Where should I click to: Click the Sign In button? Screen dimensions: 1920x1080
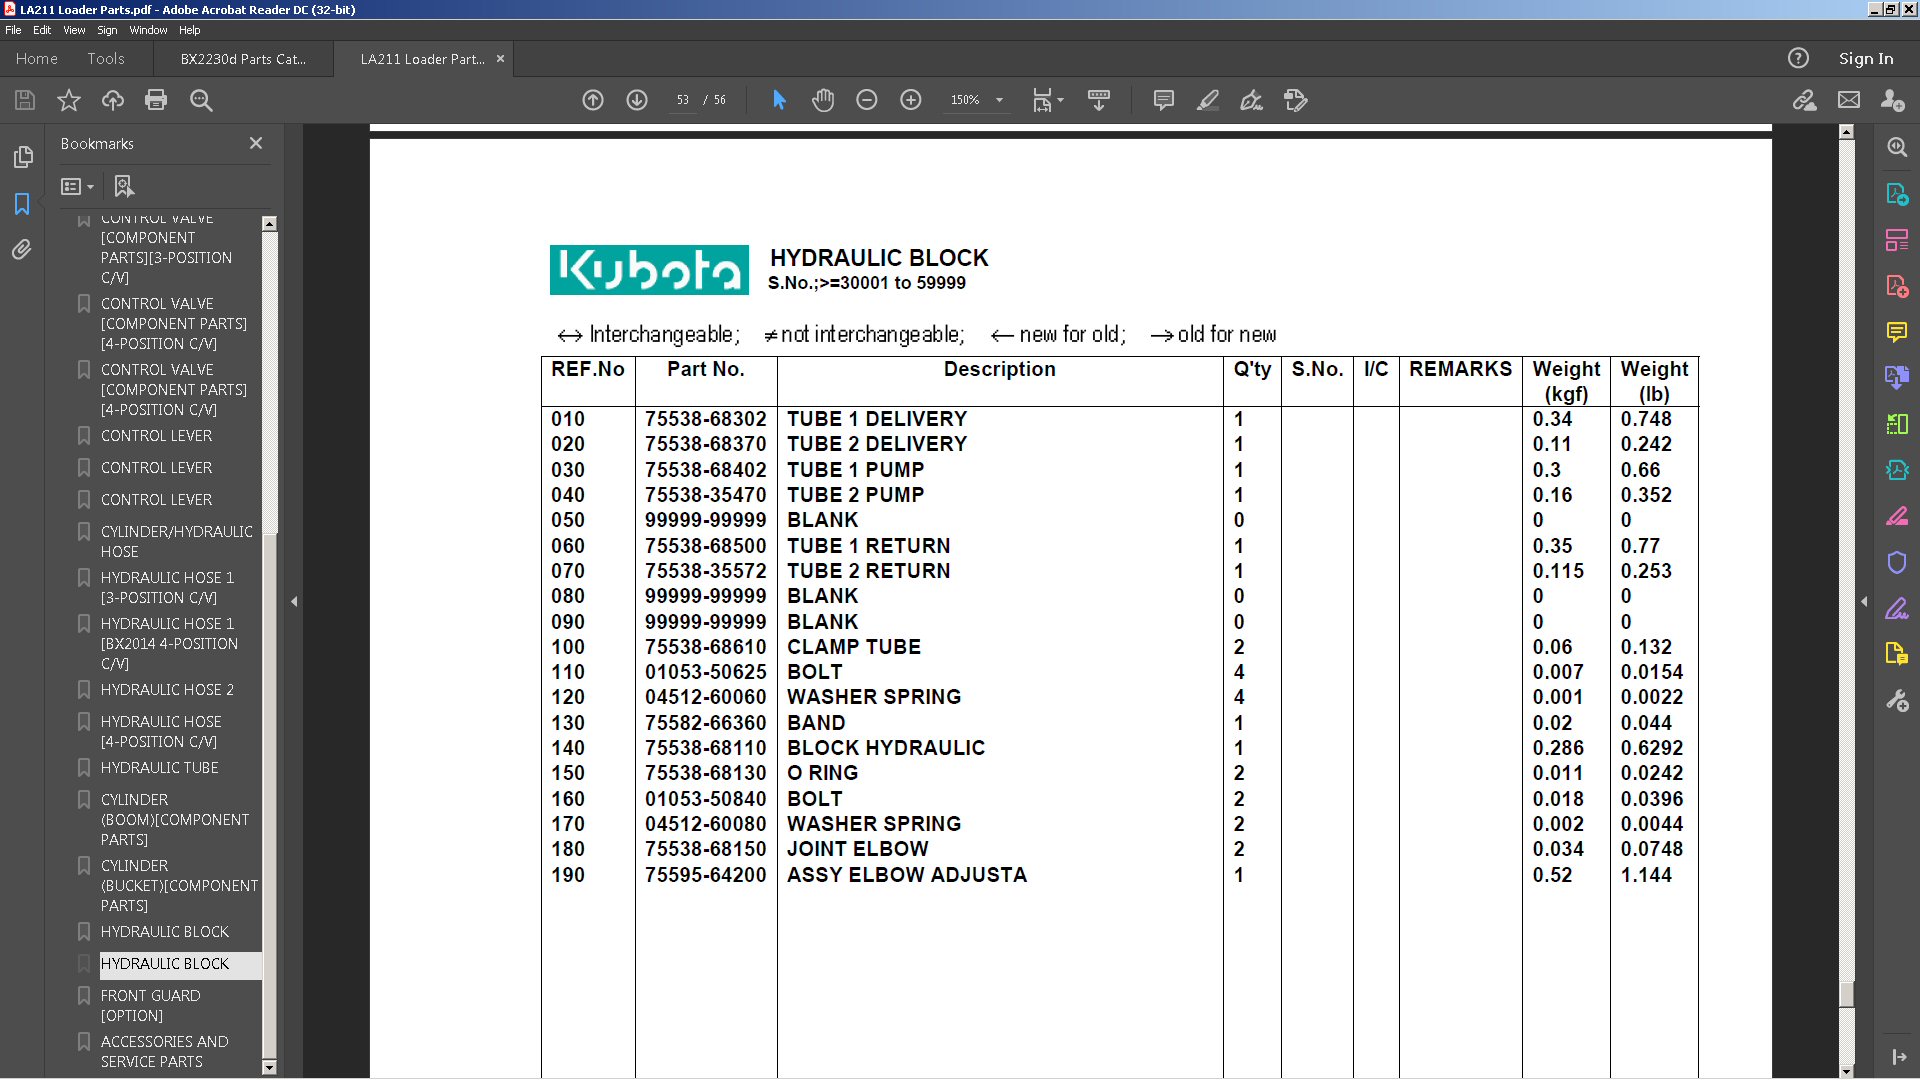point(1865,59)
